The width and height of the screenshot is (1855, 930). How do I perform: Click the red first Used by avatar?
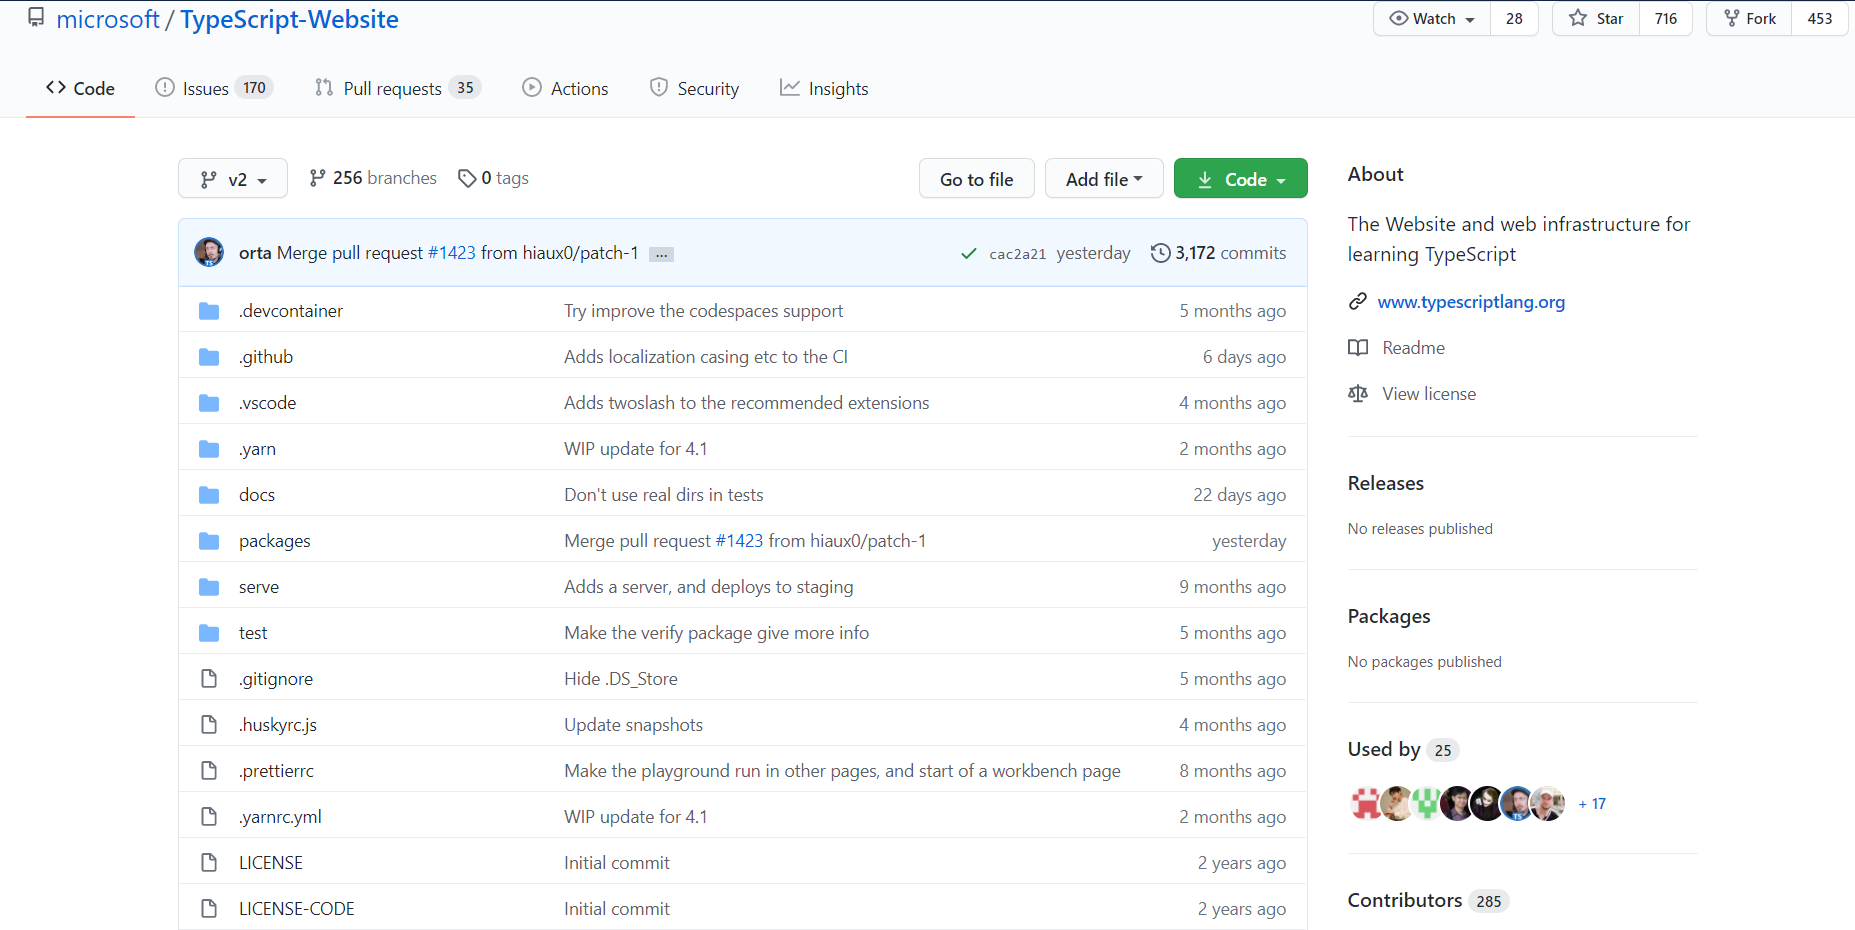click(1366, 803)
